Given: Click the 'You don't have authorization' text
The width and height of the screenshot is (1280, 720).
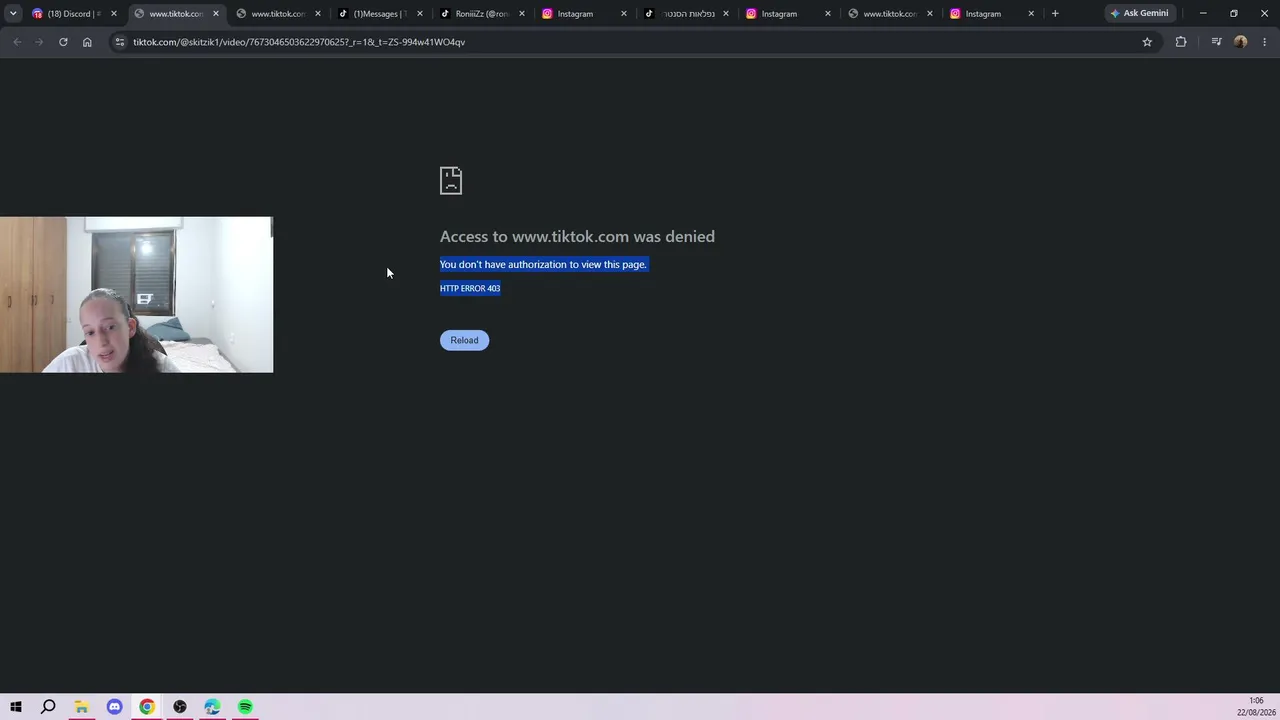Looking at the screenshot, I should pos(543,264).
